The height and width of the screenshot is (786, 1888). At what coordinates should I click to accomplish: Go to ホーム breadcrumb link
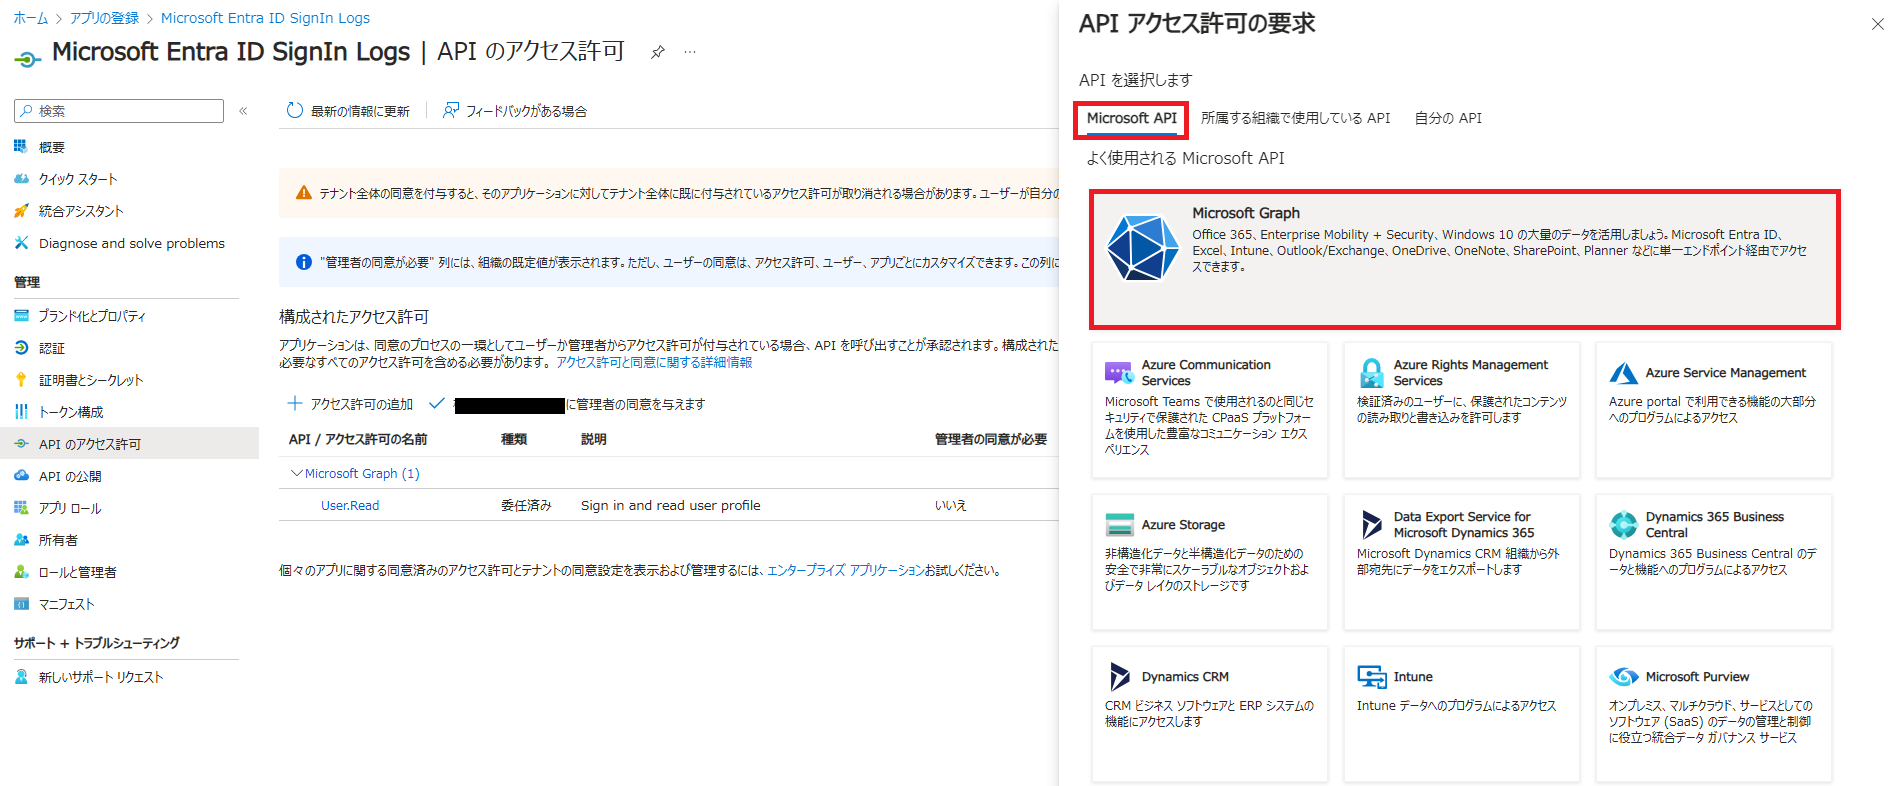click(x=31, y=18)
